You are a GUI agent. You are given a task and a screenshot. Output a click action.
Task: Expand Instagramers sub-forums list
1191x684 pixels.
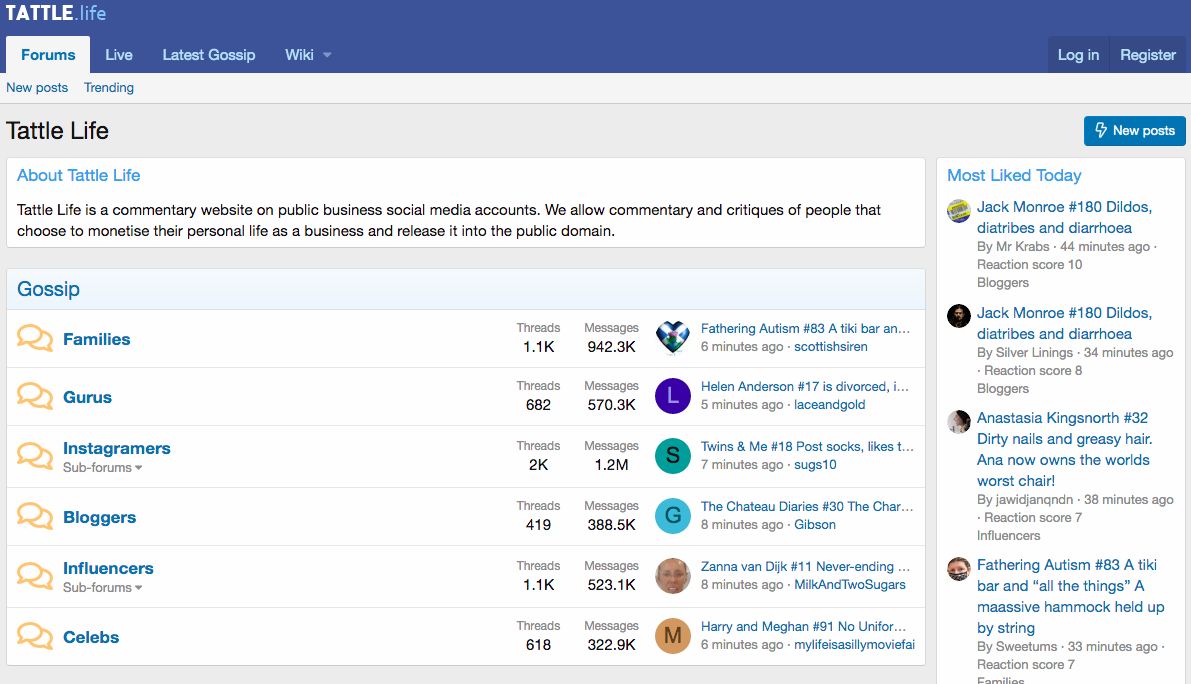(x=103, y=468)
